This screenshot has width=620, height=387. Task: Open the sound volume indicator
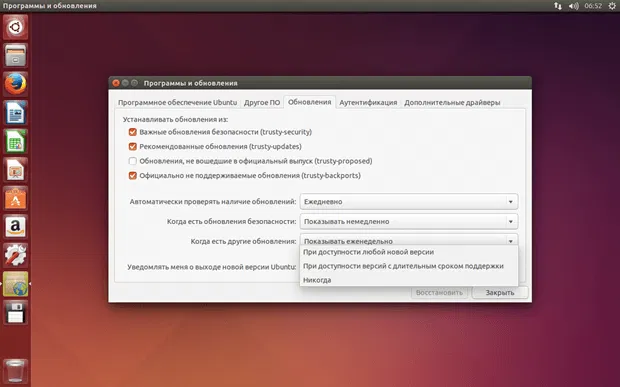pos(574,6)
